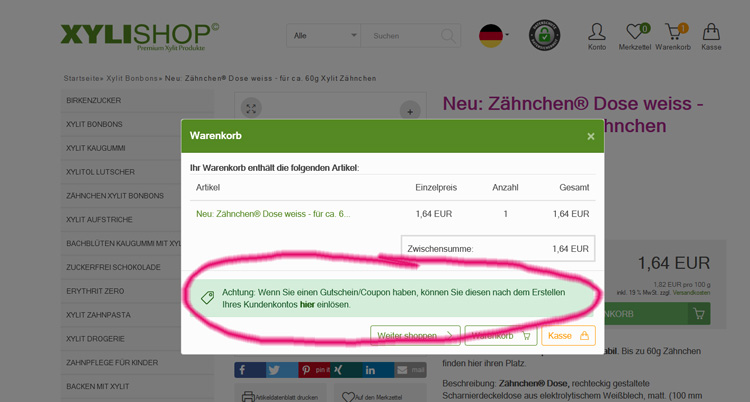Click the Anzahl value 1
Image resolution: width=750 pixels, height=402 pixels.
pyautogui.click(x=505, y=214)
